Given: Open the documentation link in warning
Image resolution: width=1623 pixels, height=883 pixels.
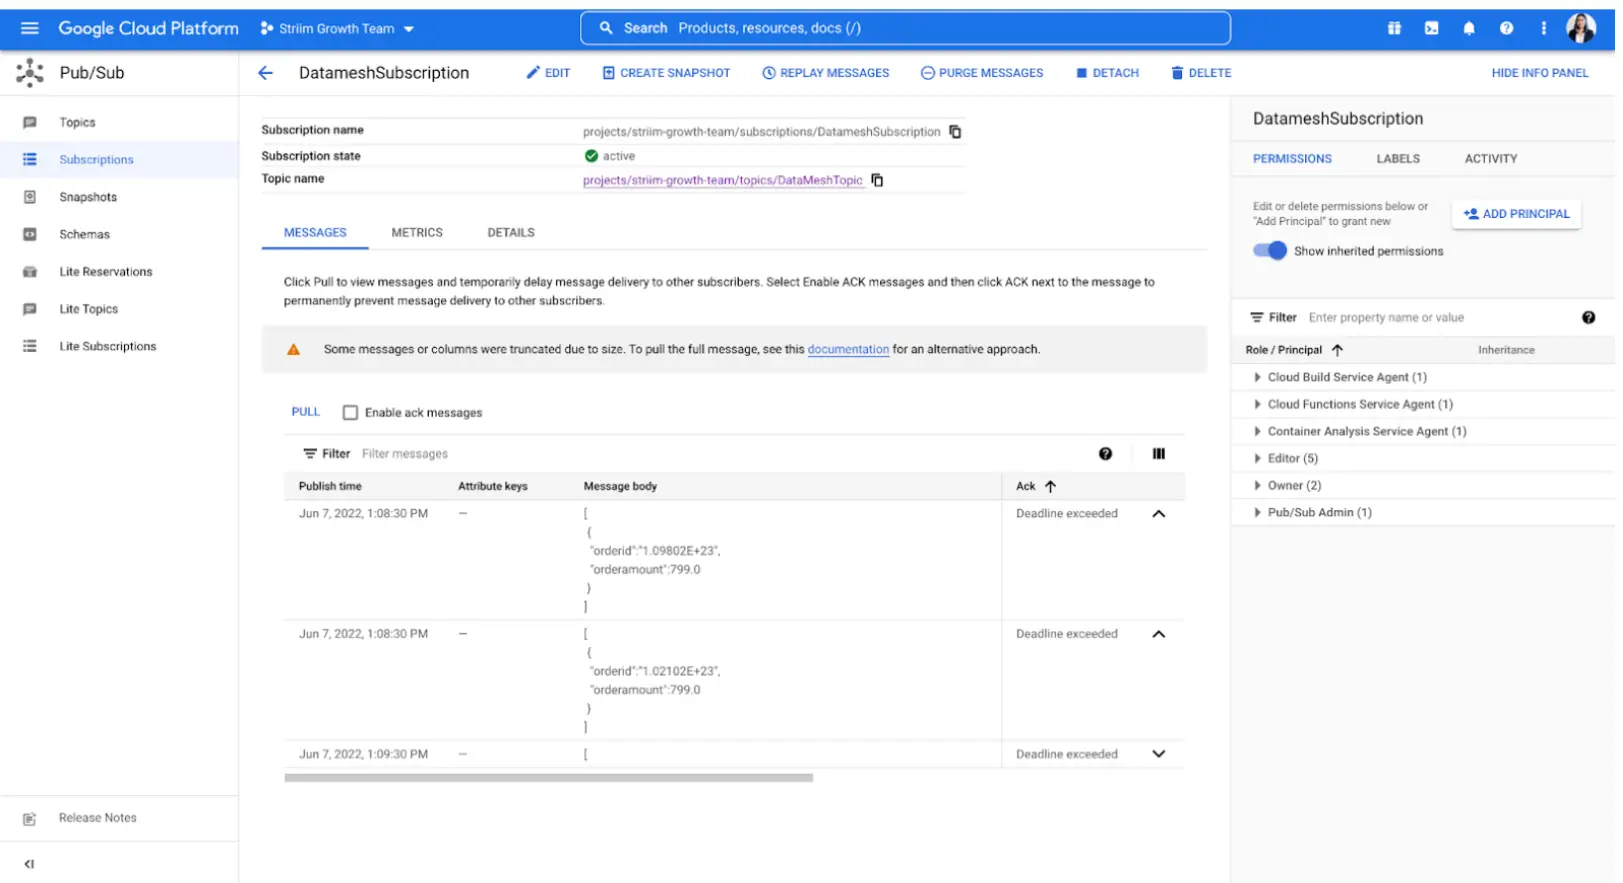Looking at the screenshot, I should click(847, 350).
